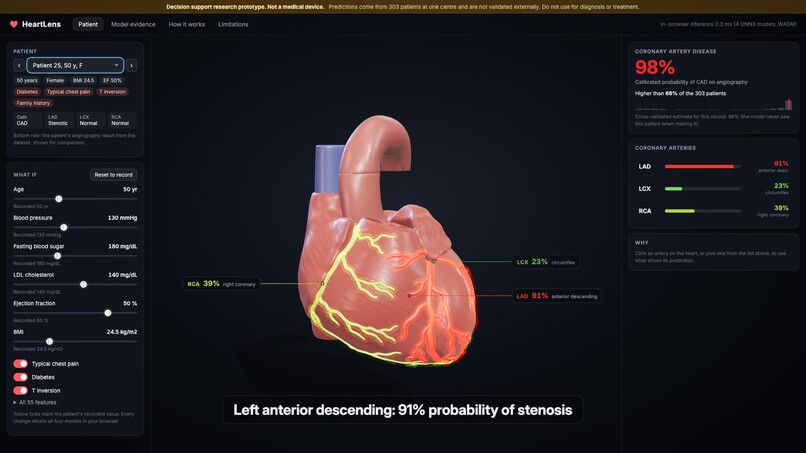
Task: Adjust the Age slider handle
Action: click(x=59, y=199)
